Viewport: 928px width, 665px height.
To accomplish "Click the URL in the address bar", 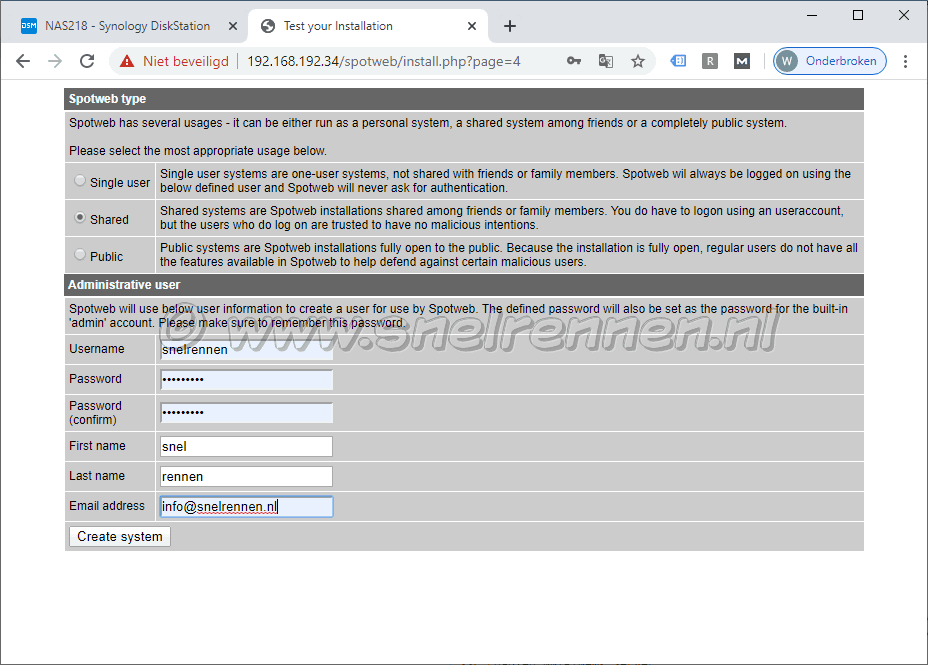I will click(x=384, y=61).
